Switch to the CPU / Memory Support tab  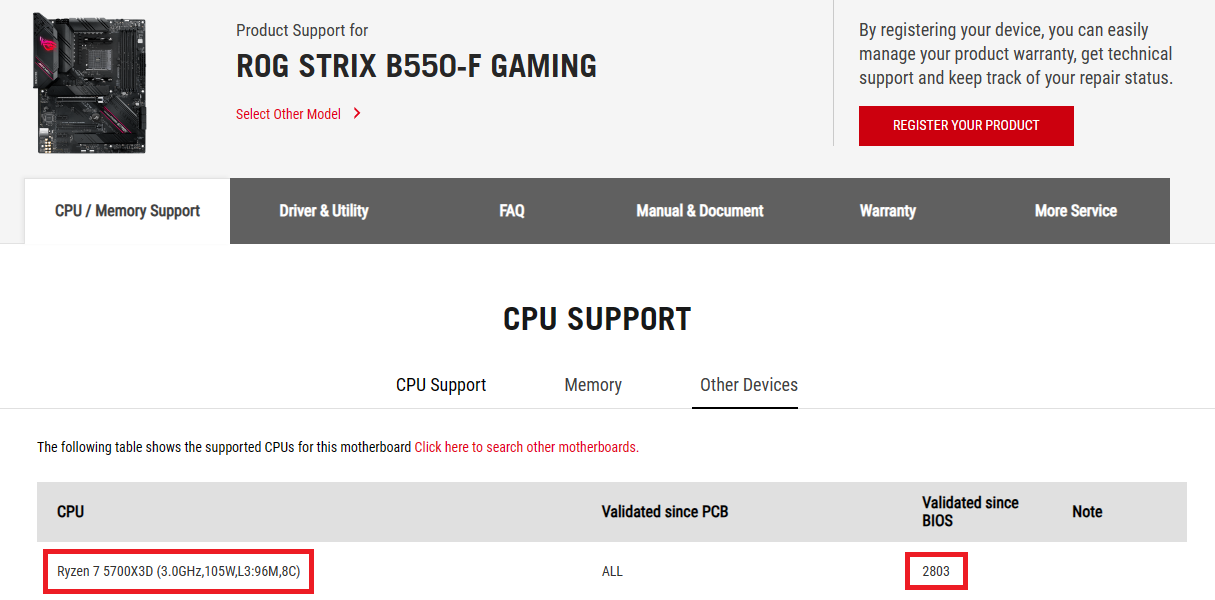coord(127,211)
